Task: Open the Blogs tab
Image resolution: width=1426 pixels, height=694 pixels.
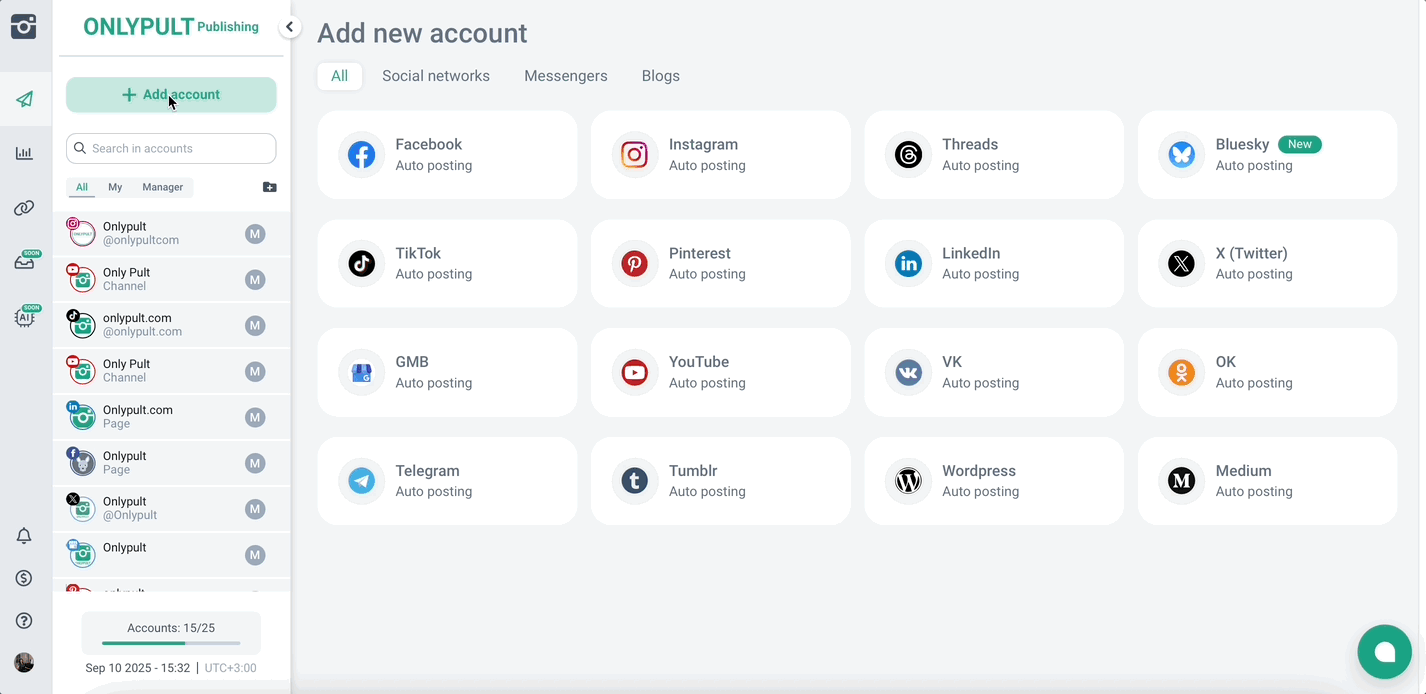Action: point(660,75)
